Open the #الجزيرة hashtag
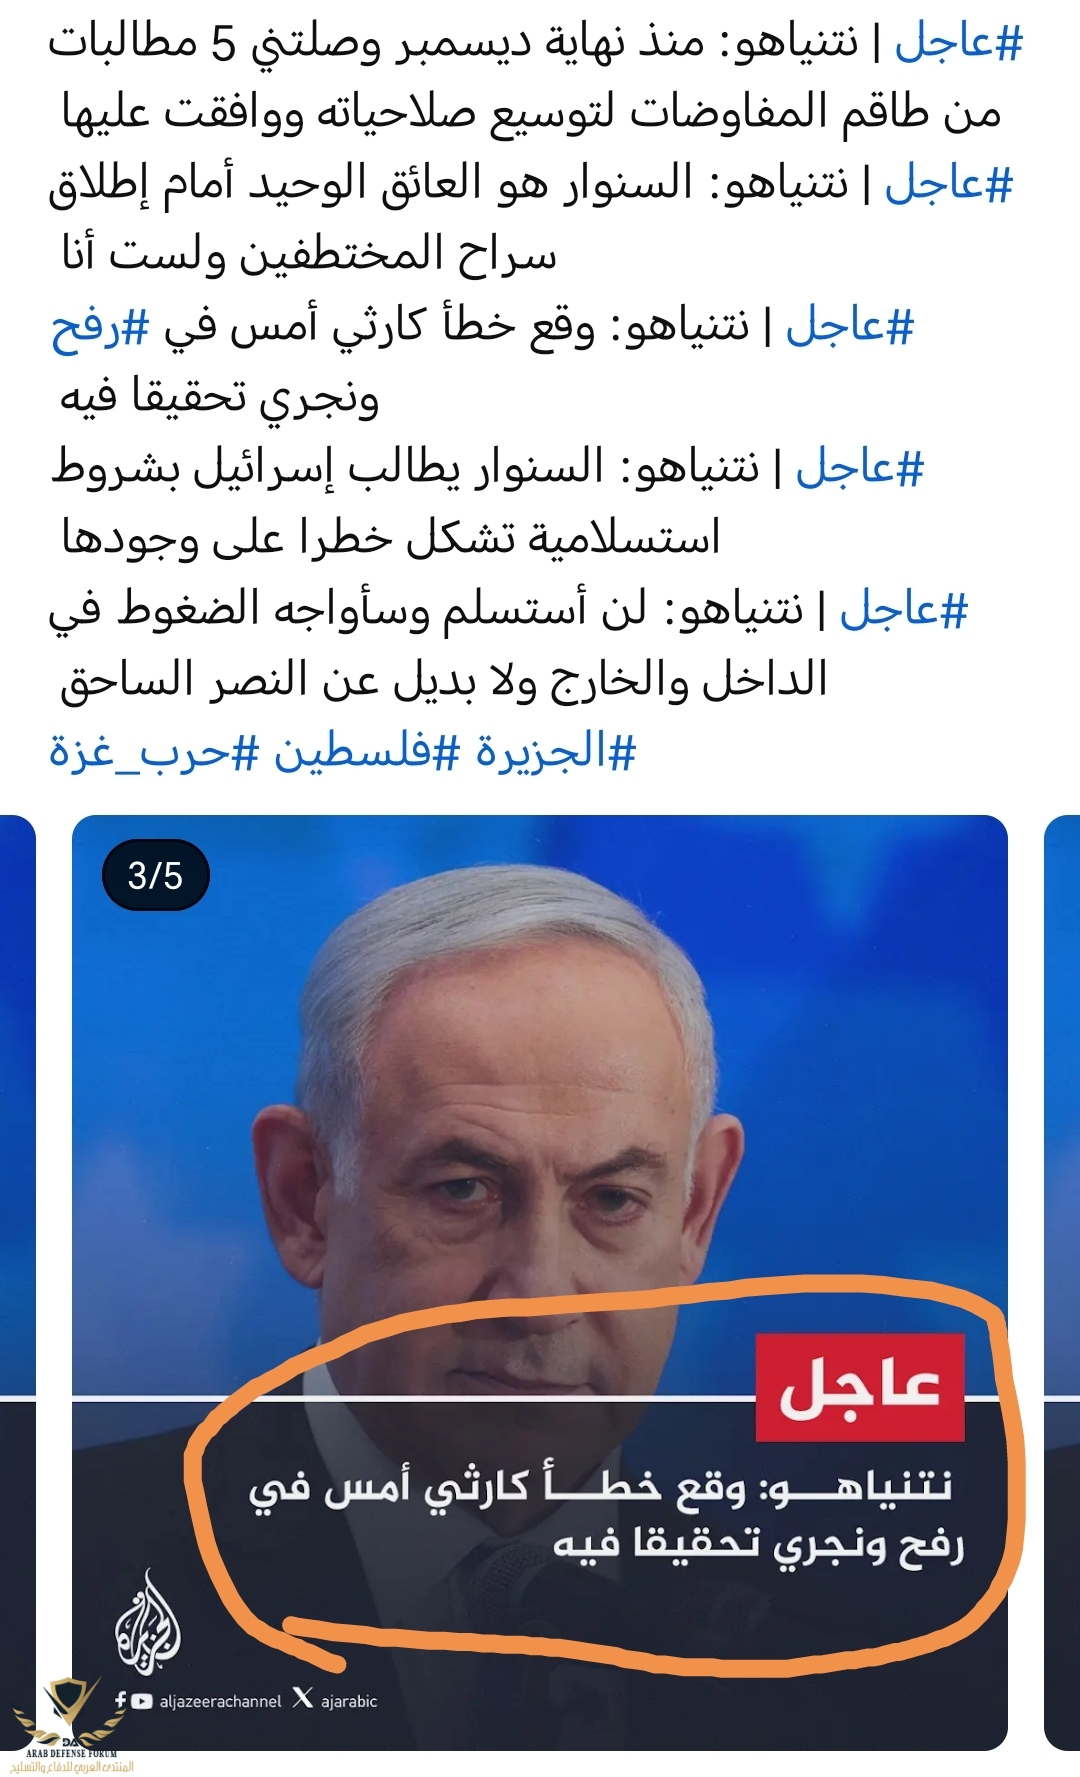 (x=556, y=752)
